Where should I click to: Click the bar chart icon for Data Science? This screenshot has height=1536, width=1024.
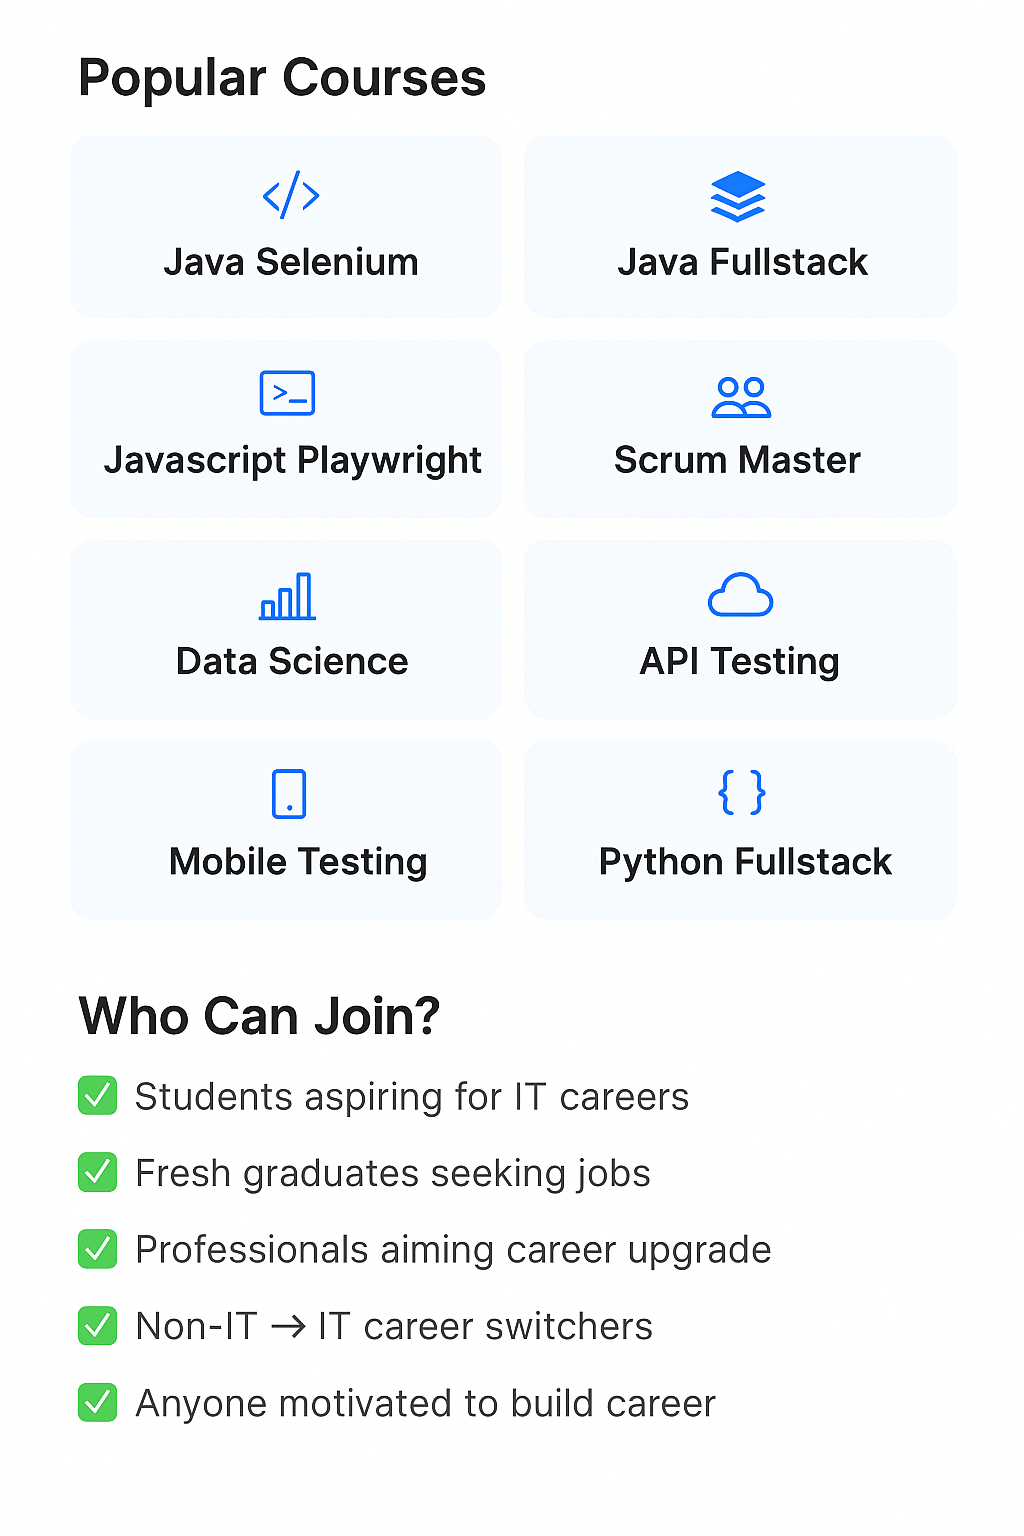pyautogui.click(x=288, y=596)
